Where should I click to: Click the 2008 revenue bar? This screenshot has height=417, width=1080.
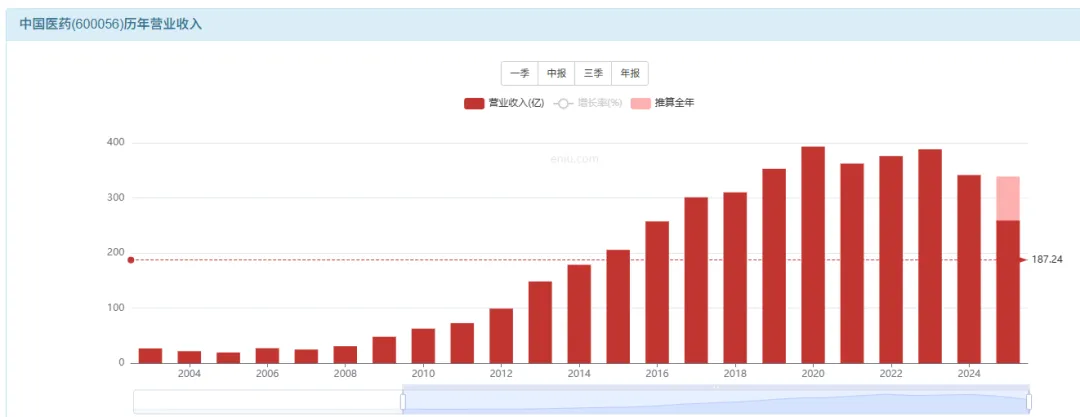pos(345,354)
